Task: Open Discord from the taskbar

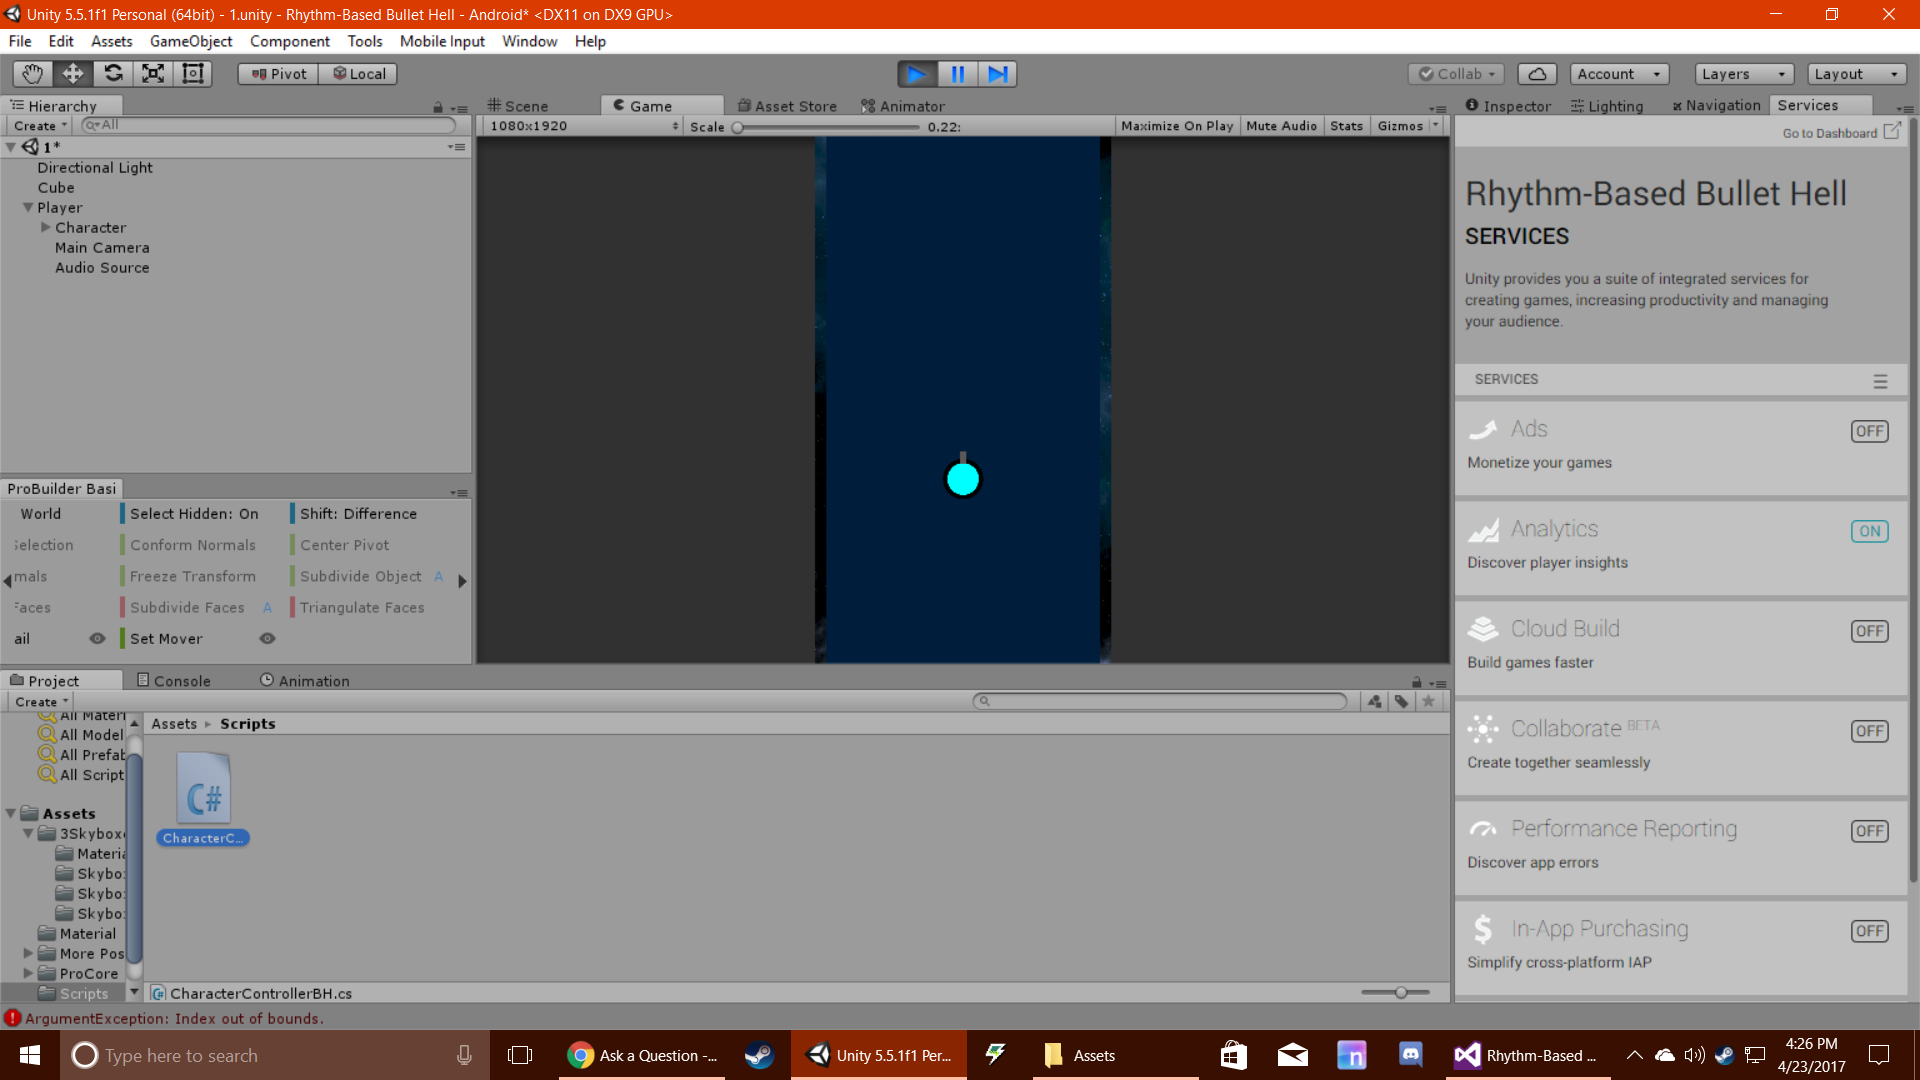Action: 1411,1055
